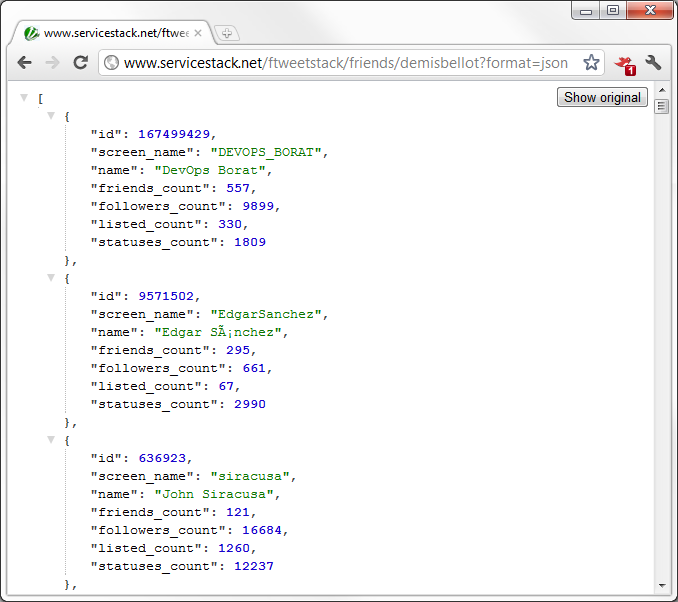Click the listed_count value 67

pos(226,386)
